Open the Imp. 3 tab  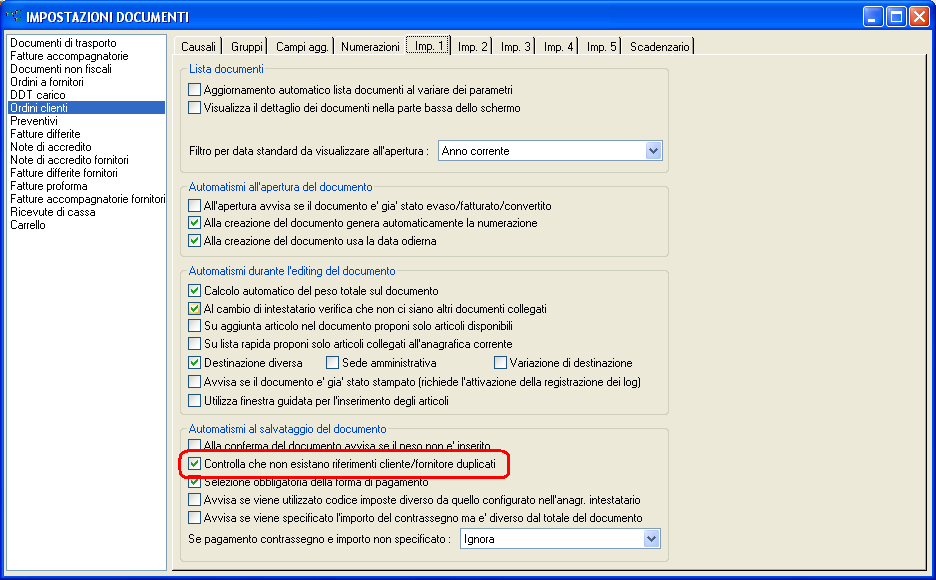click(515, 47)
